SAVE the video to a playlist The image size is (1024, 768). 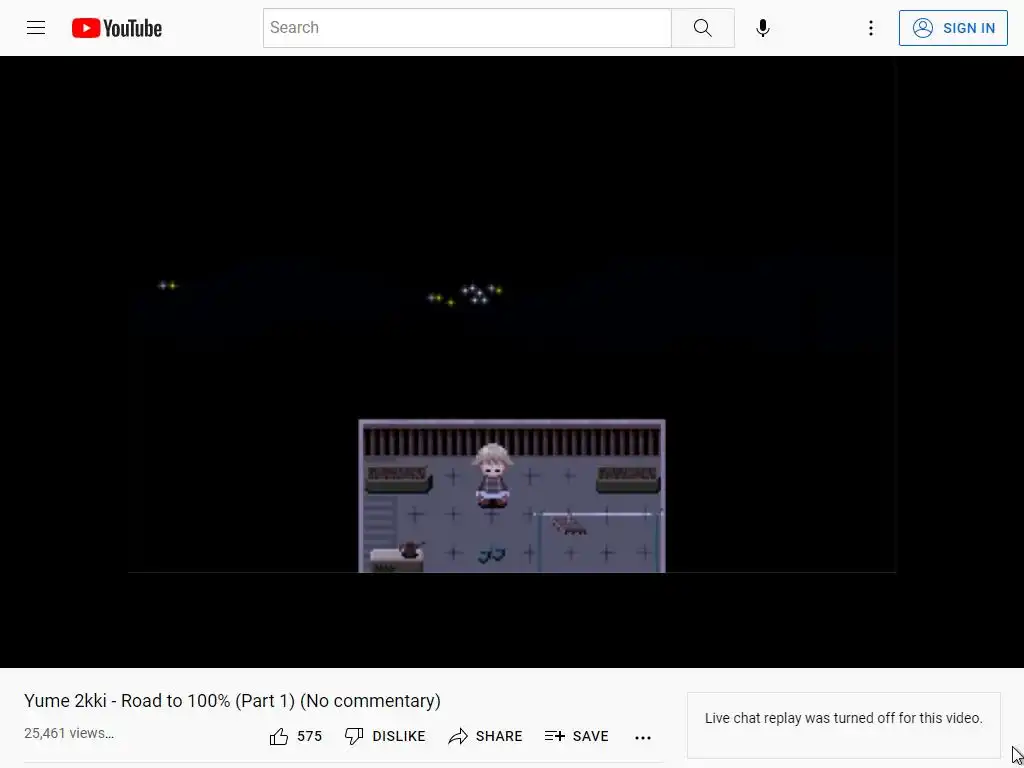point(577,737)
